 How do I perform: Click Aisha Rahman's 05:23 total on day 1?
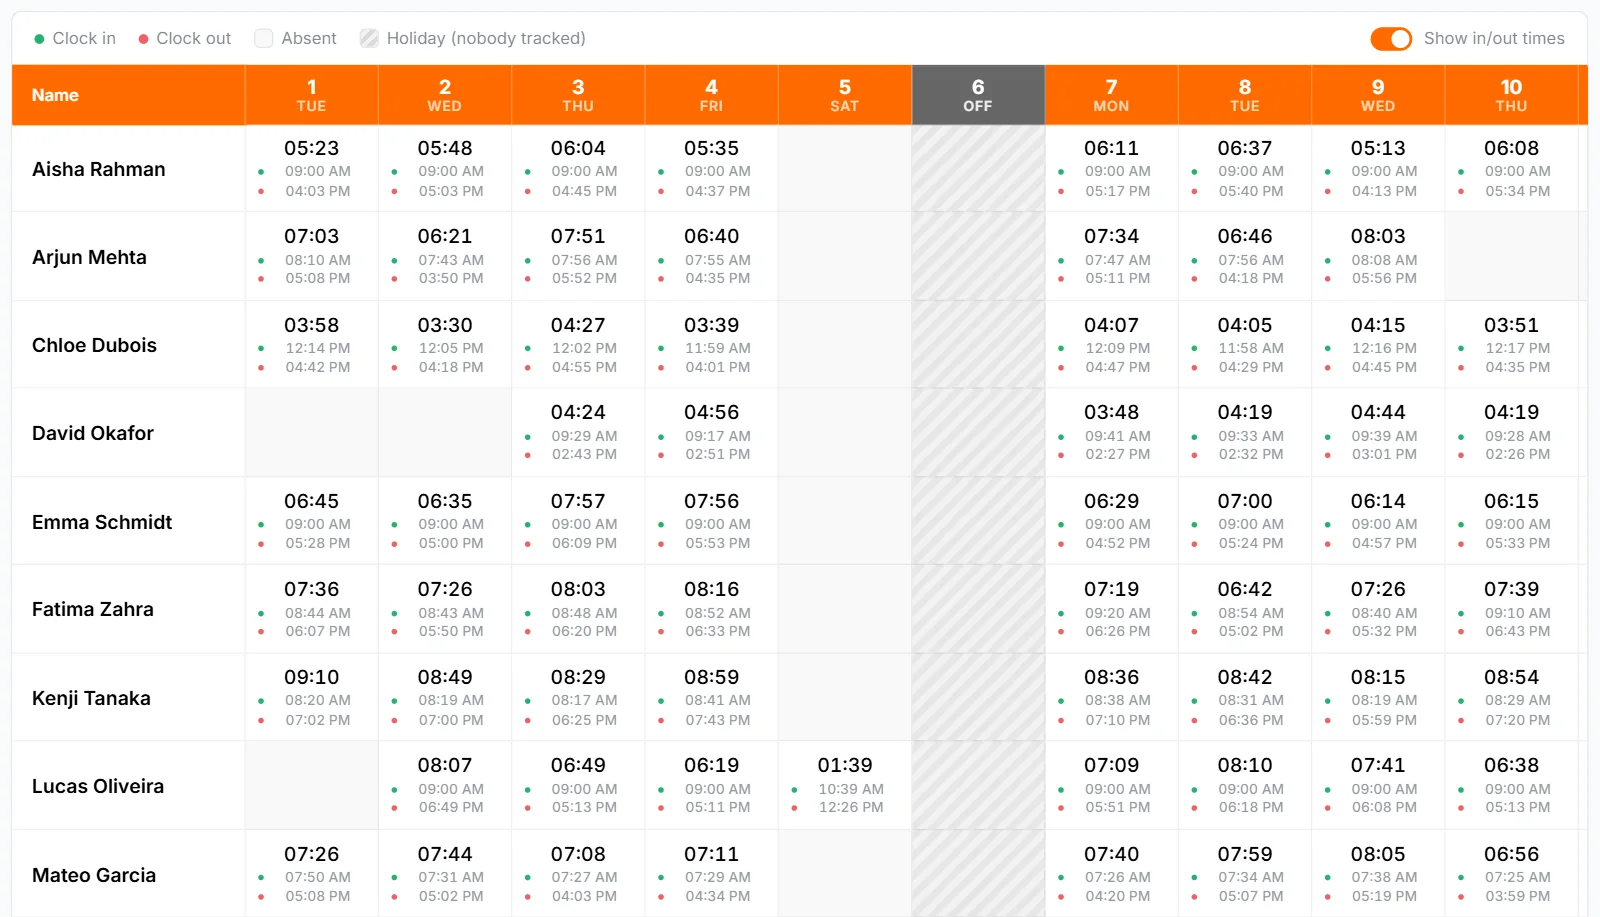pos(311,148)
